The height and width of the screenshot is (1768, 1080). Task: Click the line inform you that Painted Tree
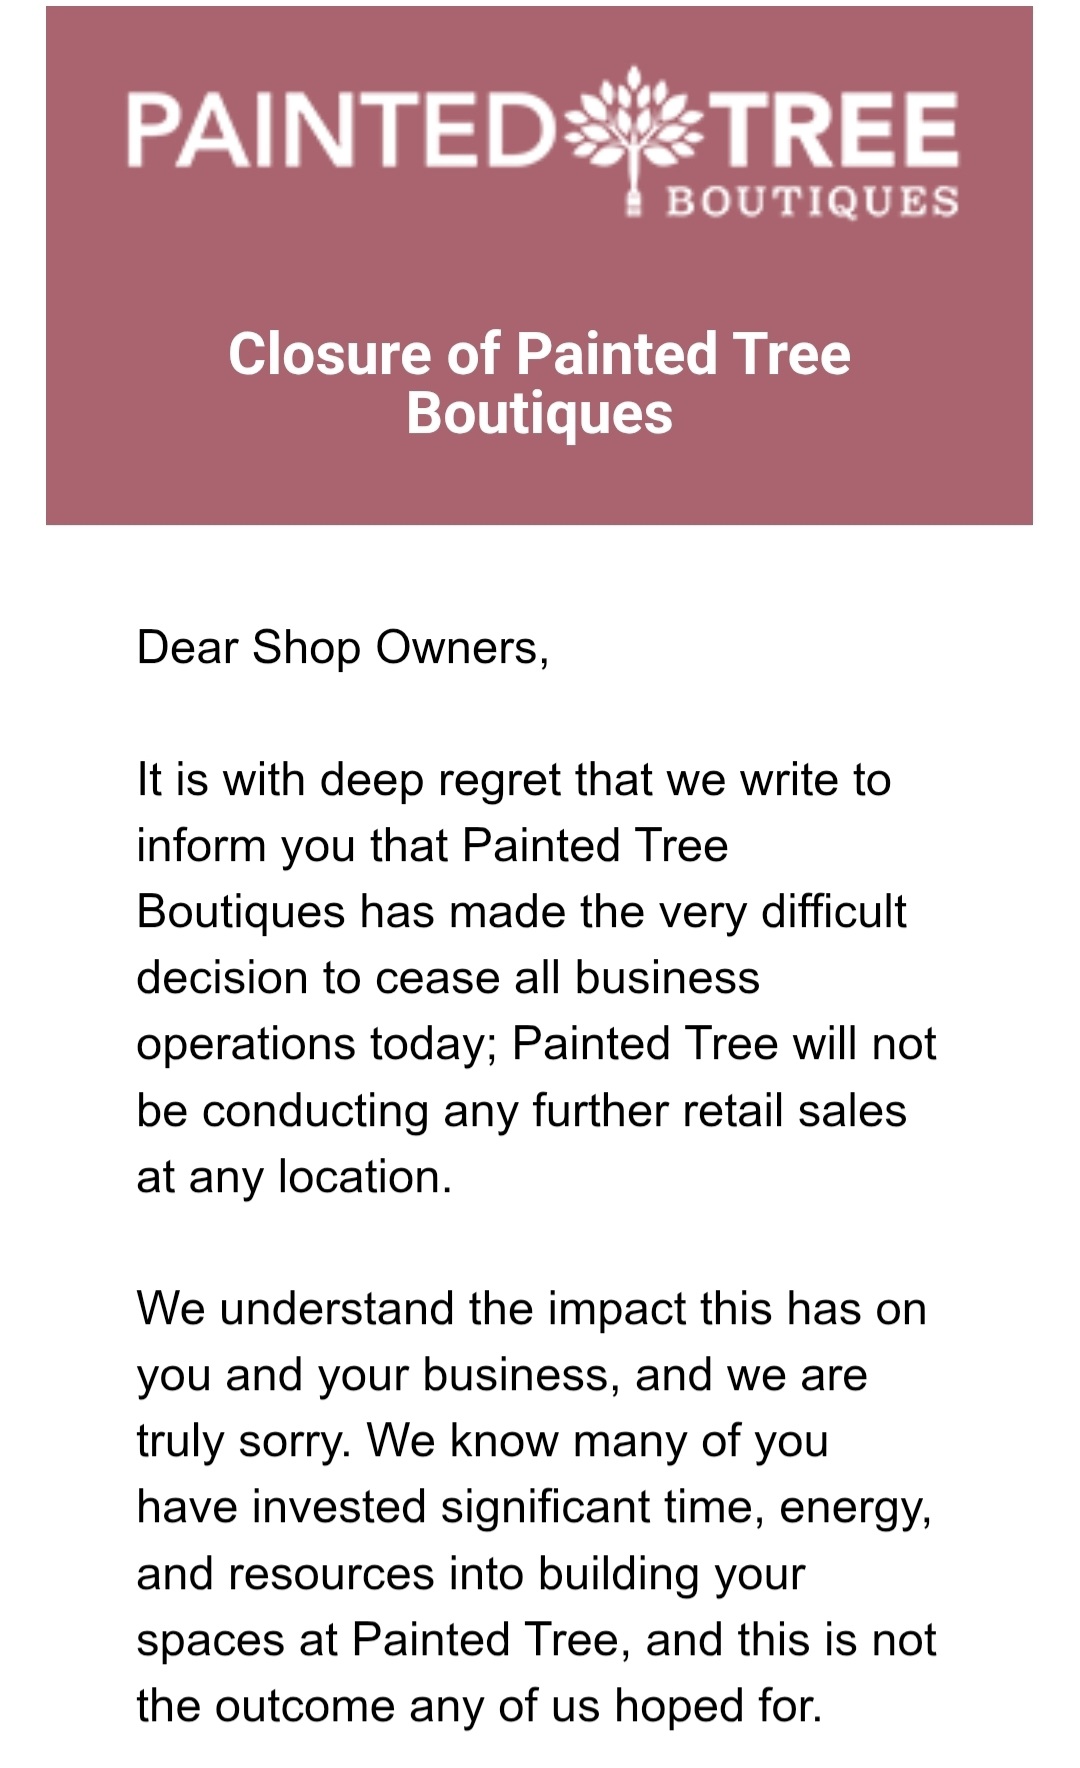(433, 846)
